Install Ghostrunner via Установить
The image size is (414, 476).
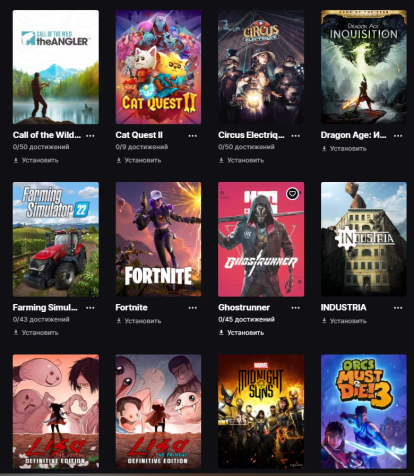coord(241,333)
